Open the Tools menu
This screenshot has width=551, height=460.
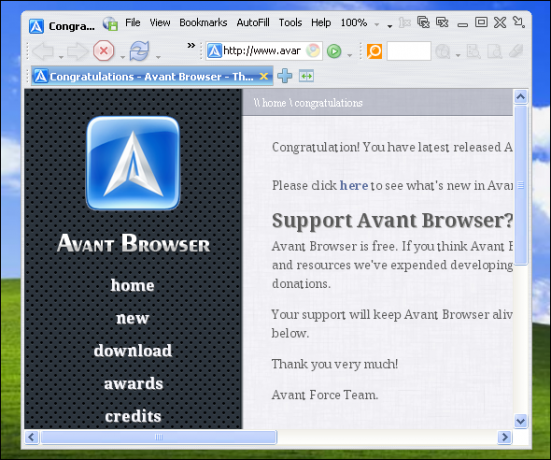click(x=290, y=22)
